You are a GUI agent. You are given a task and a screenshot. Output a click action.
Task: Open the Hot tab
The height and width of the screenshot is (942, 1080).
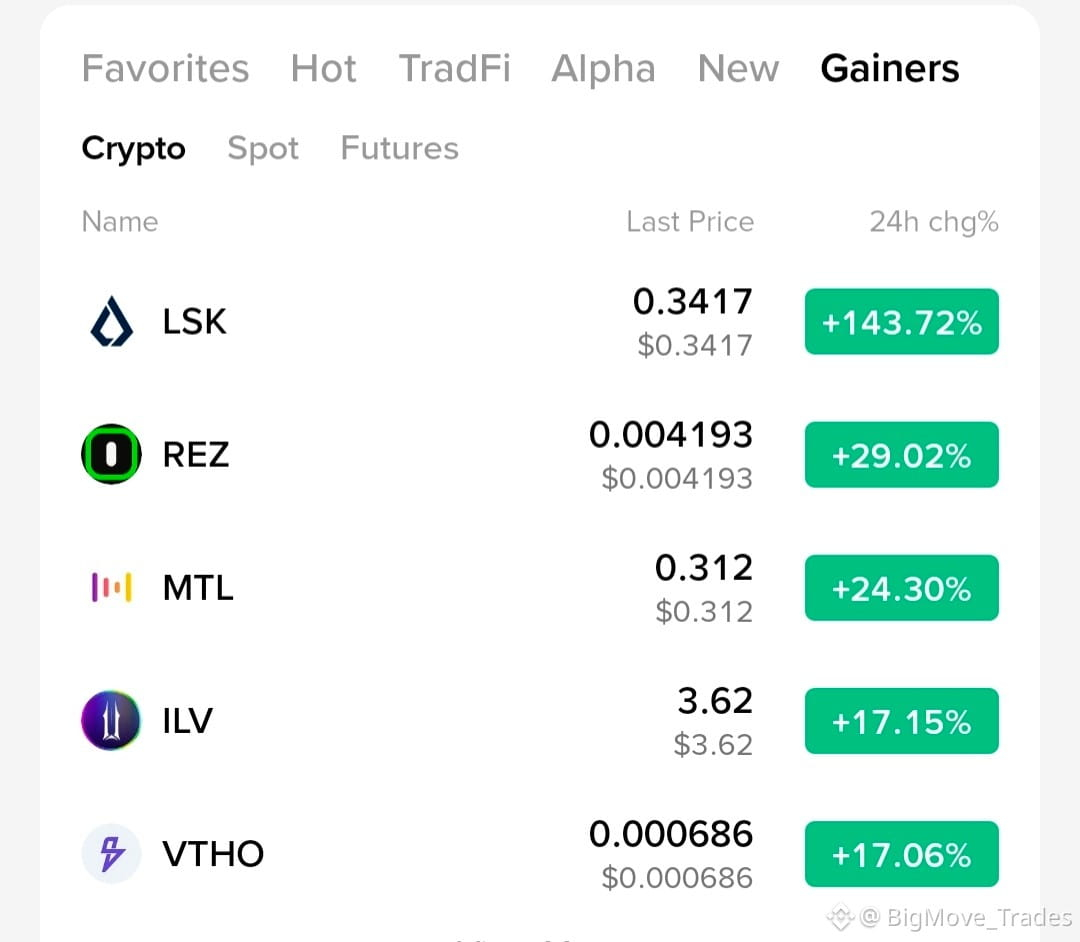[324, 68]
